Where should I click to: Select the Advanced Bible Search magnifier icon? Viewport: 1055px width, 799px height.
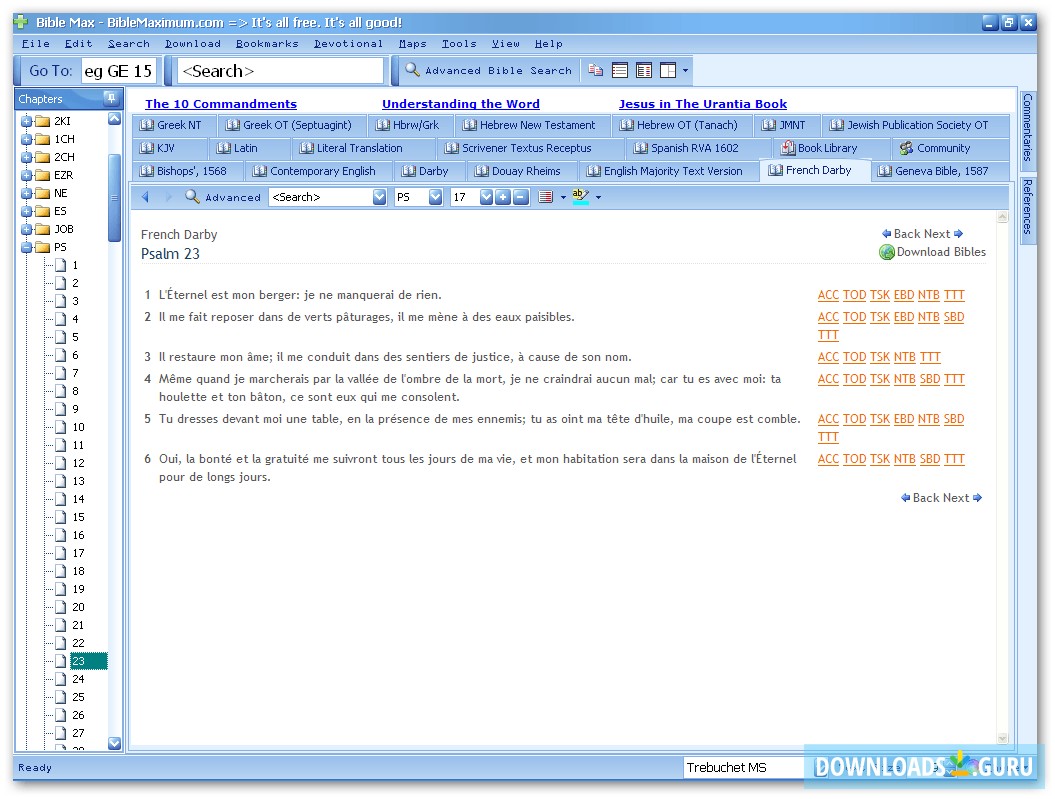[412, 70]
